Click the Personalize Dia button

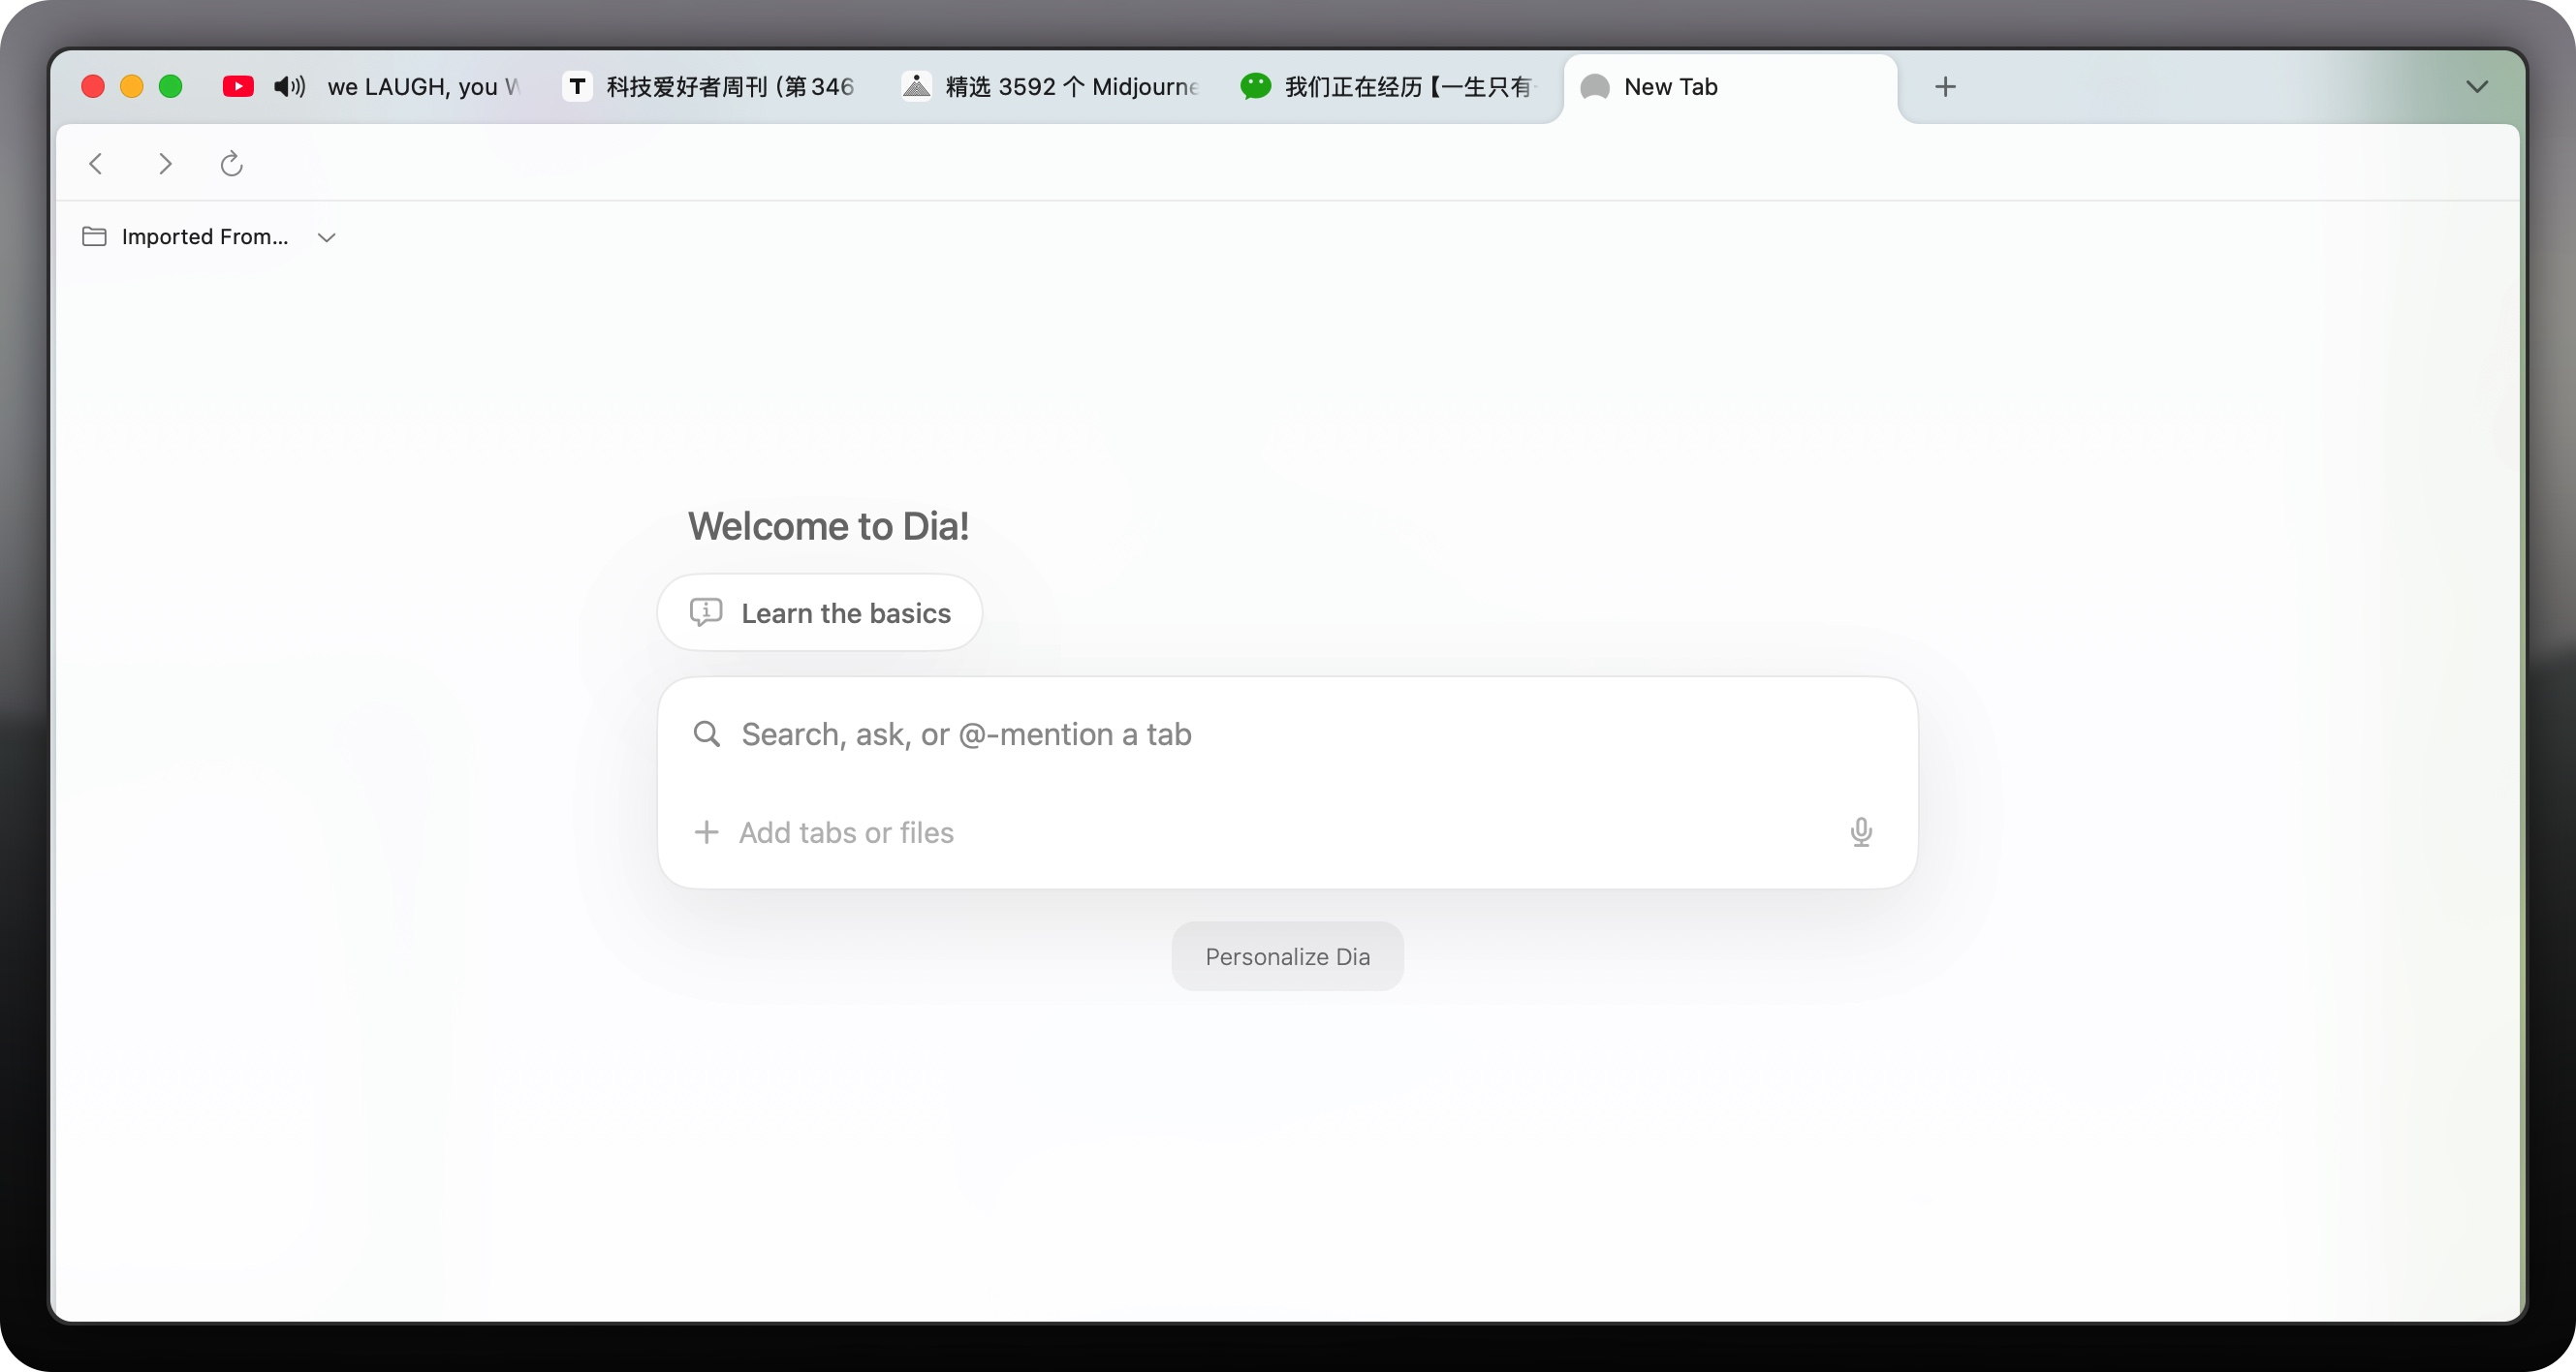coord(1287,957)
